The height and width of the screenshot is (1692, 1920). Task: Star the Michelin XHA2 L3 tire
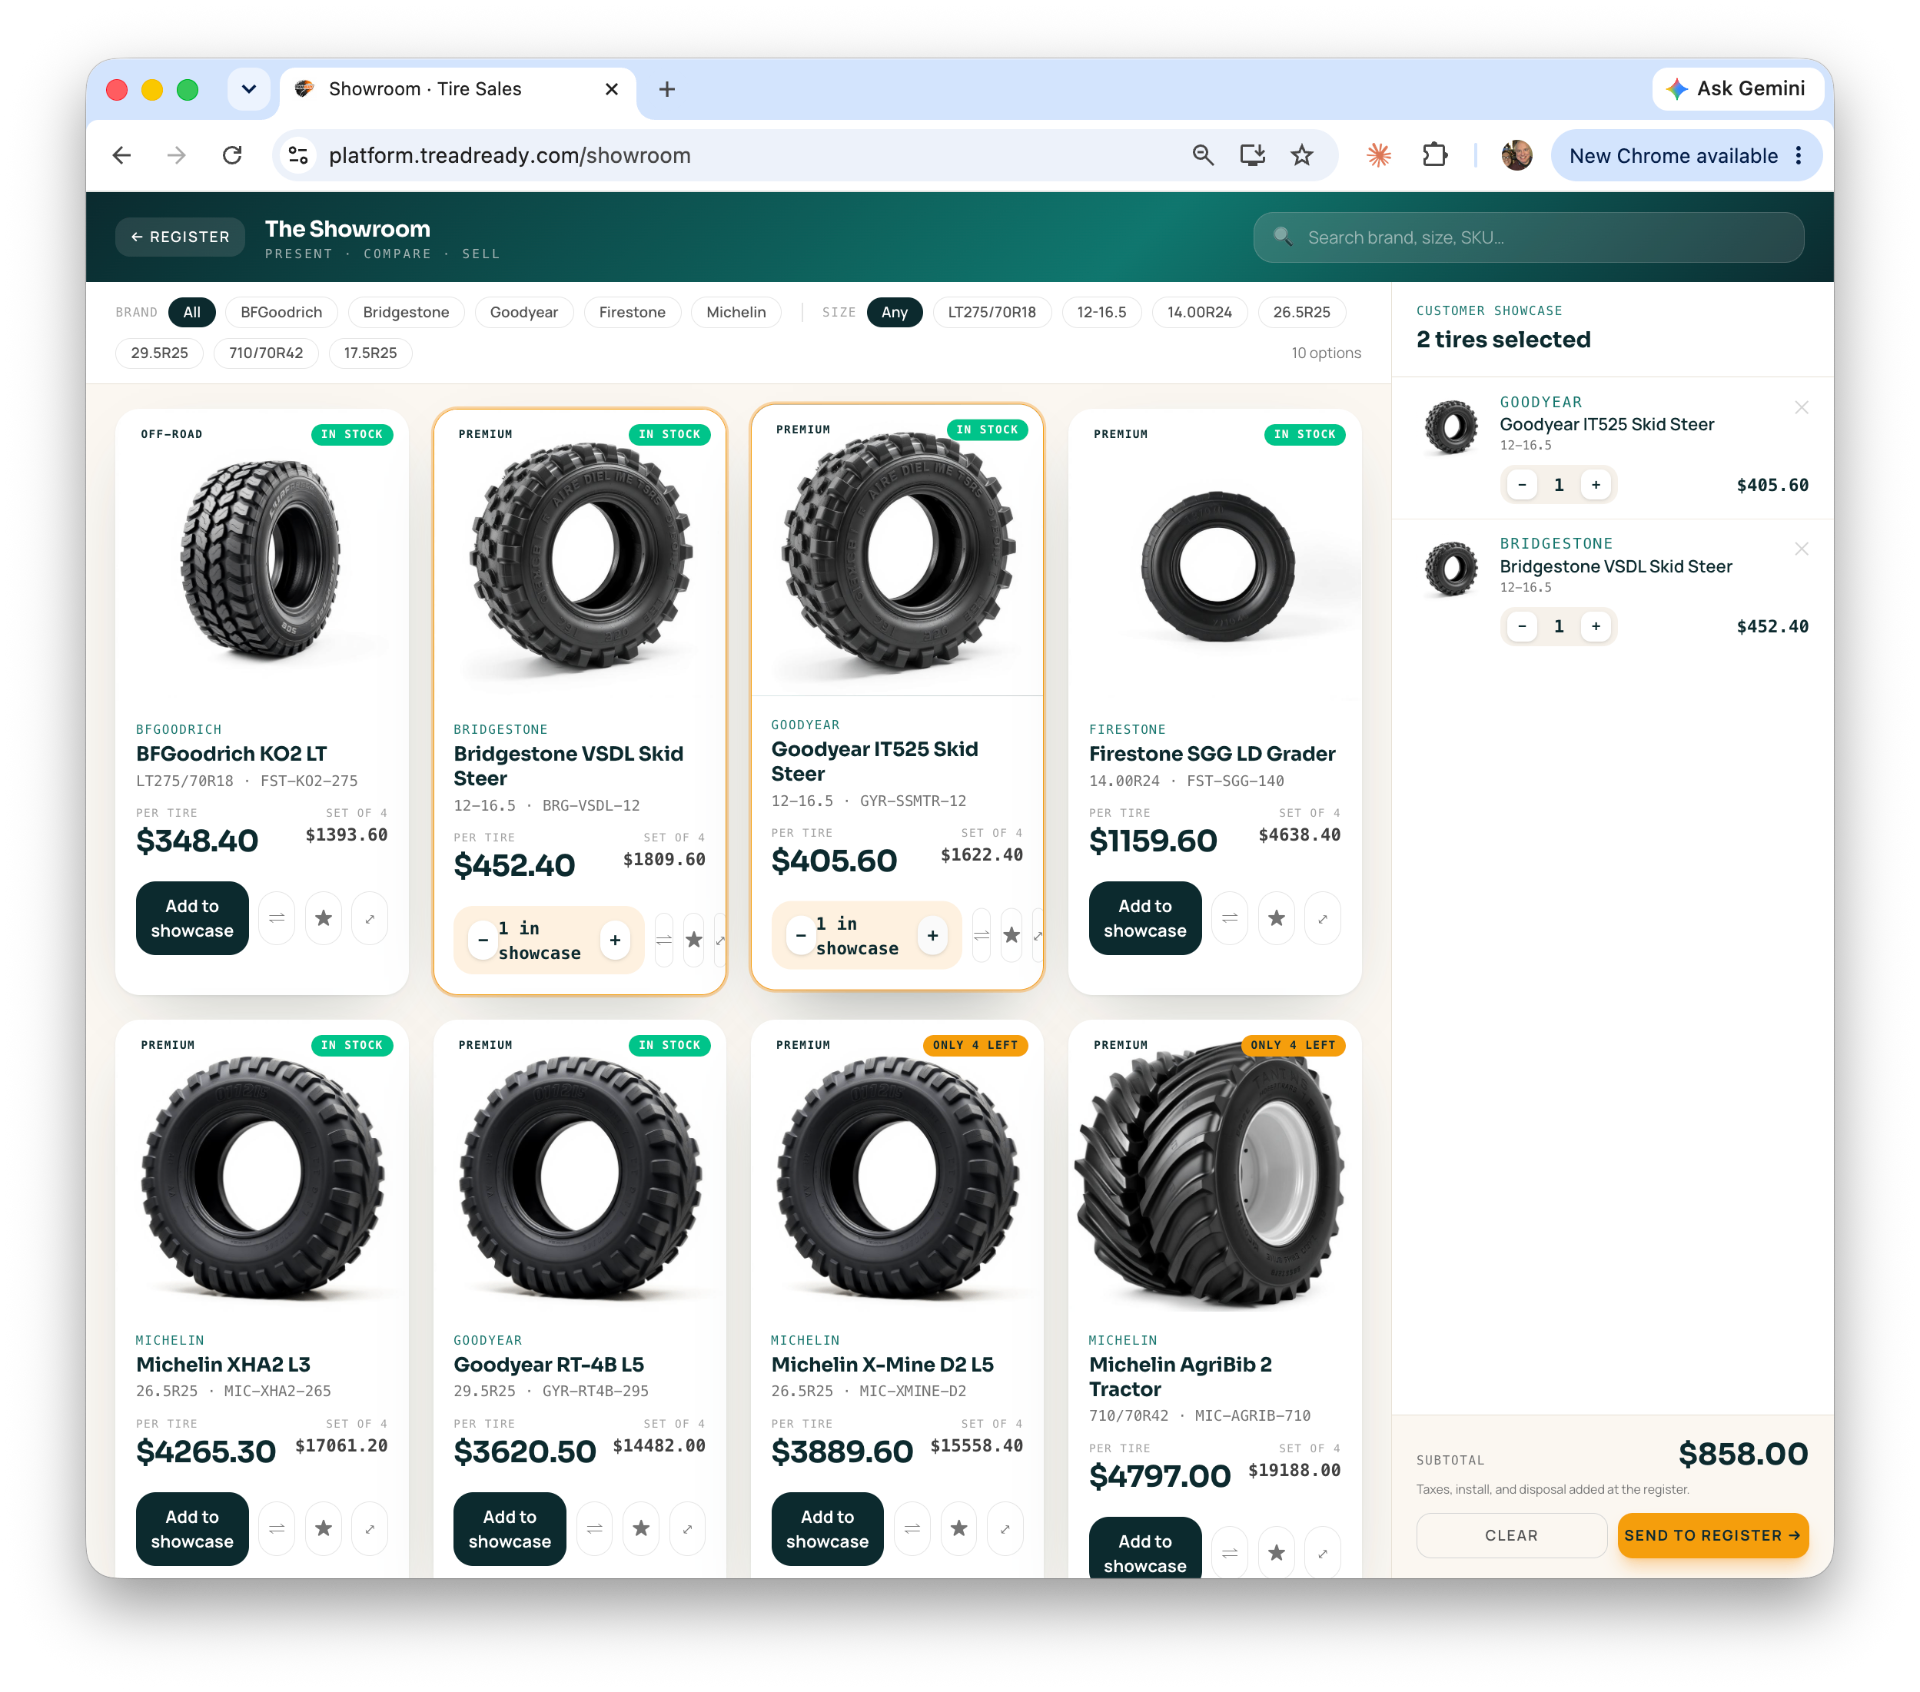pyautogui.click(x=323, y=1529)
